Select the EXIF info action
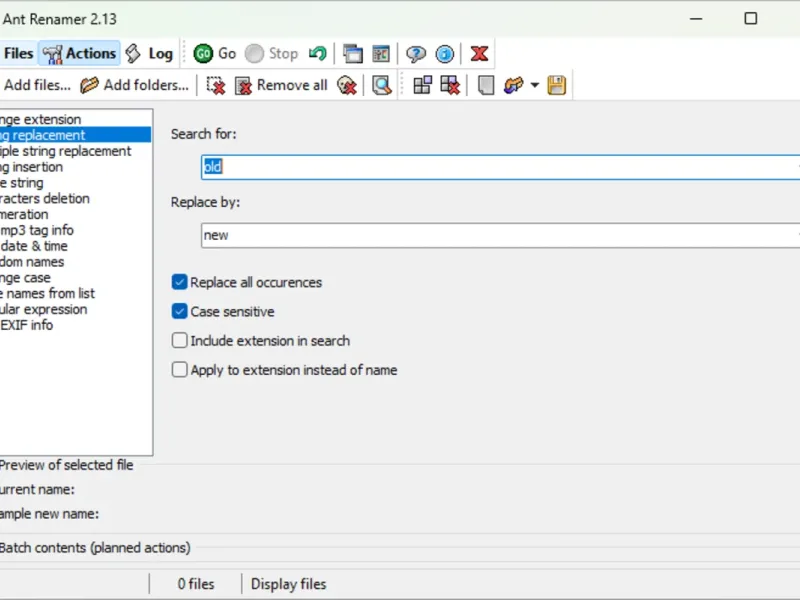 (76, 325)
